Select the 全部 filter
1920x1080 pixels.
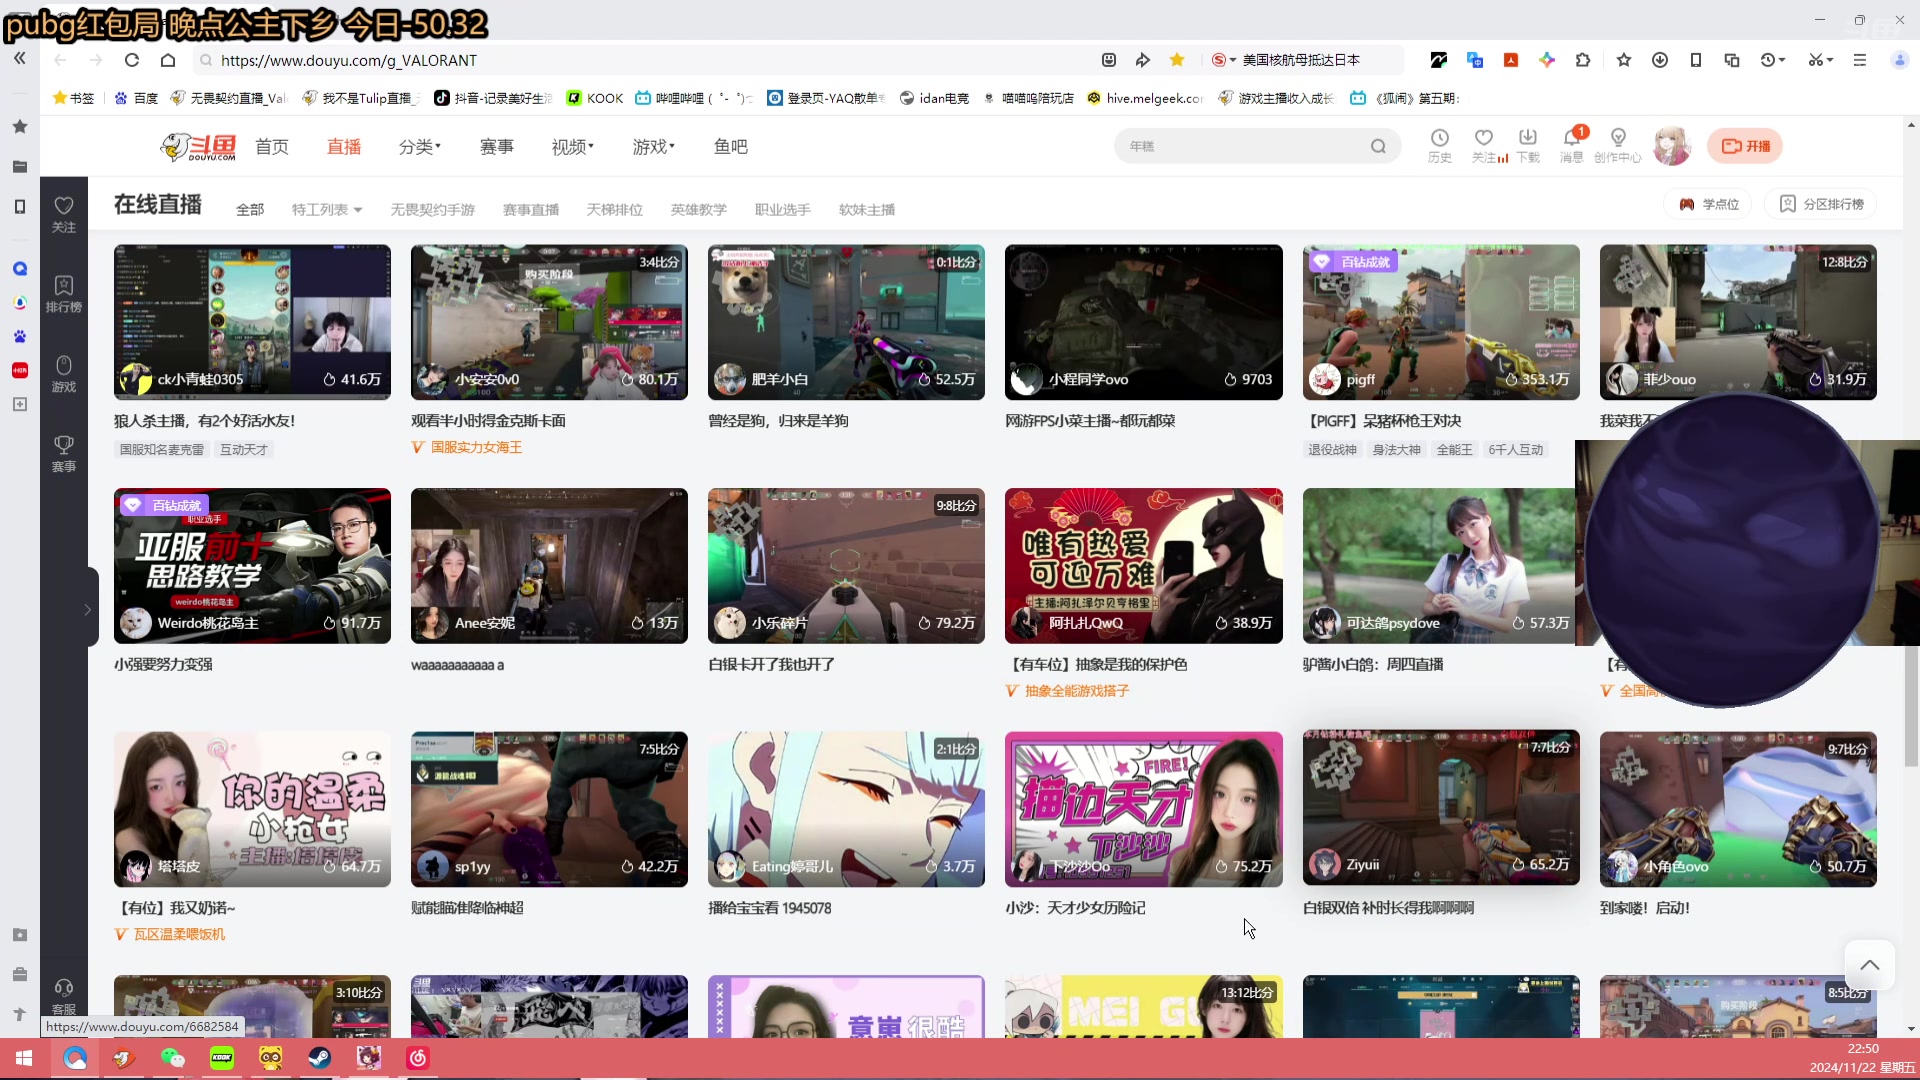[x=250, y=210]
